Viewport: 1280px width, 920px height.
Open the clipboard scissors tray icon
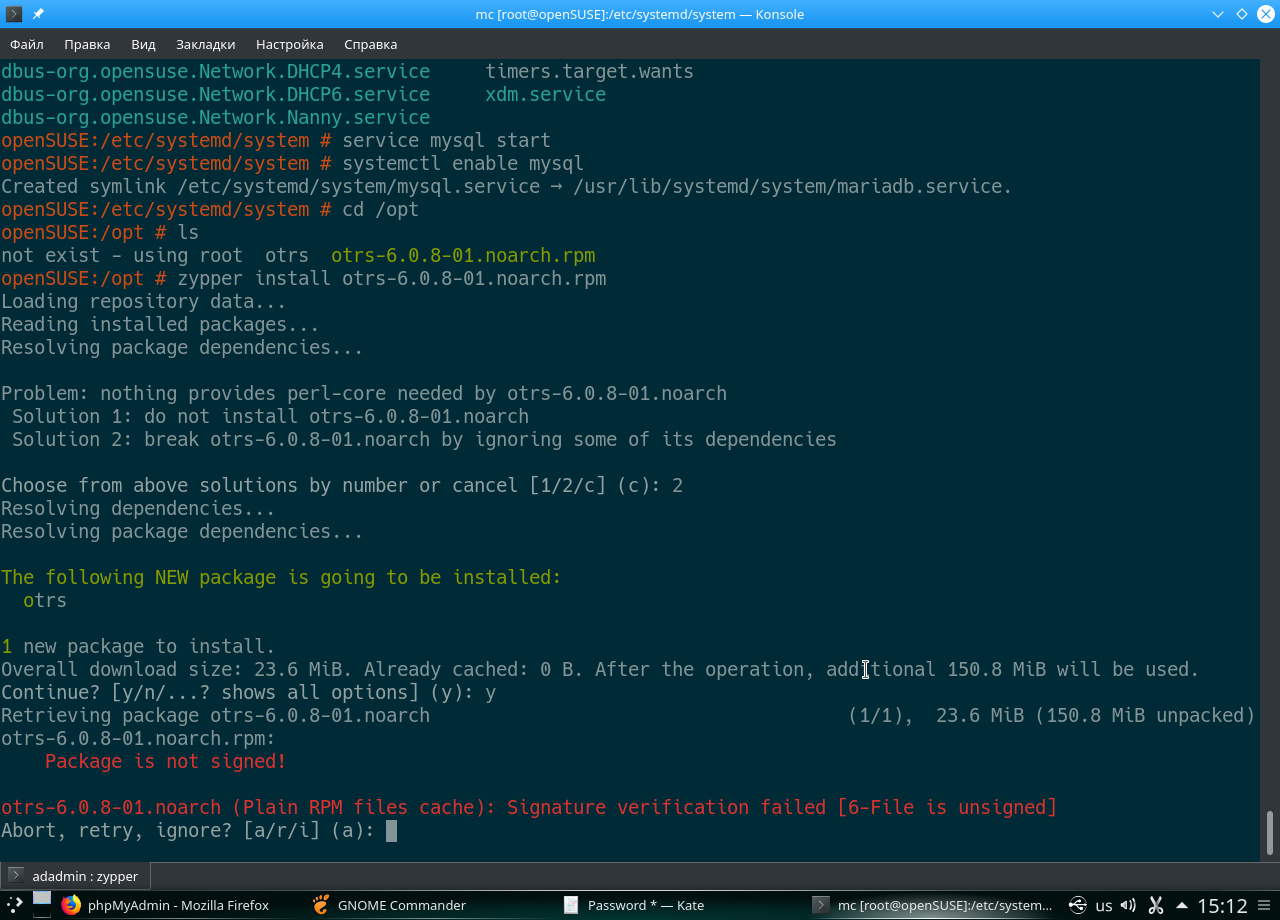[1155, 905]
